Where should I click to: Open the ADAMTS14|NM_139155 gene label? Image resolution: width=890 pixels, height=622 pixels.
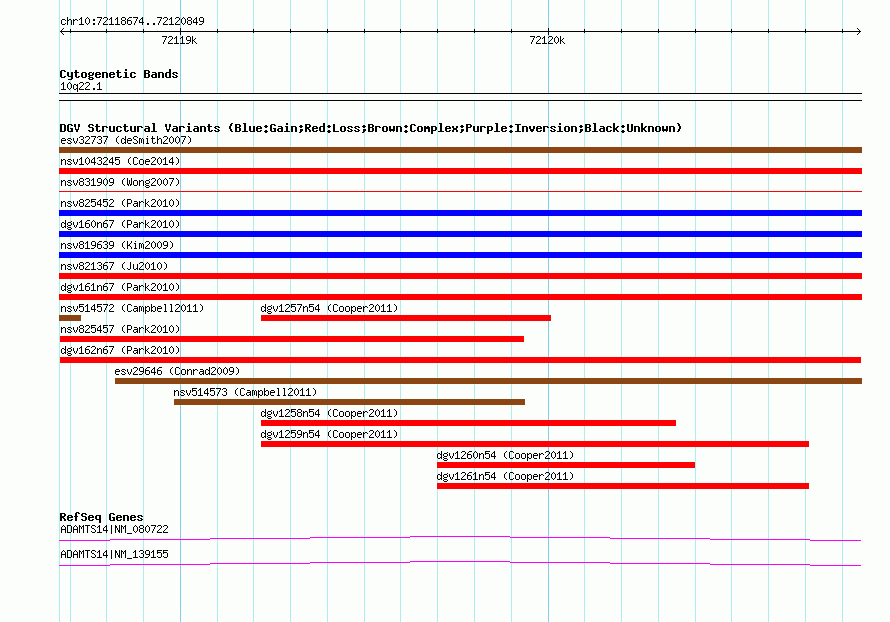coord(114,554)
